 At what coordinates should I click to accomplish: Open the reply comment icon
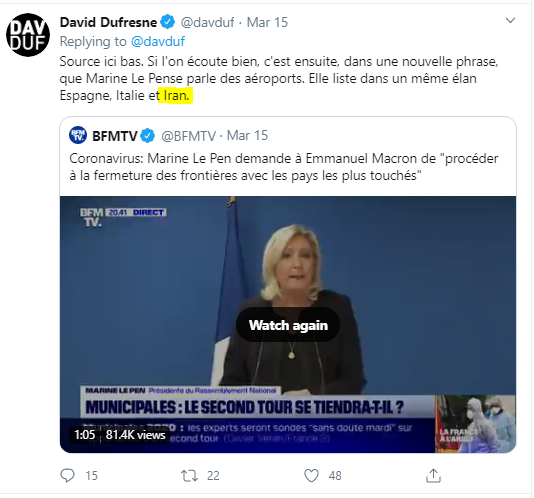point(67,476)
